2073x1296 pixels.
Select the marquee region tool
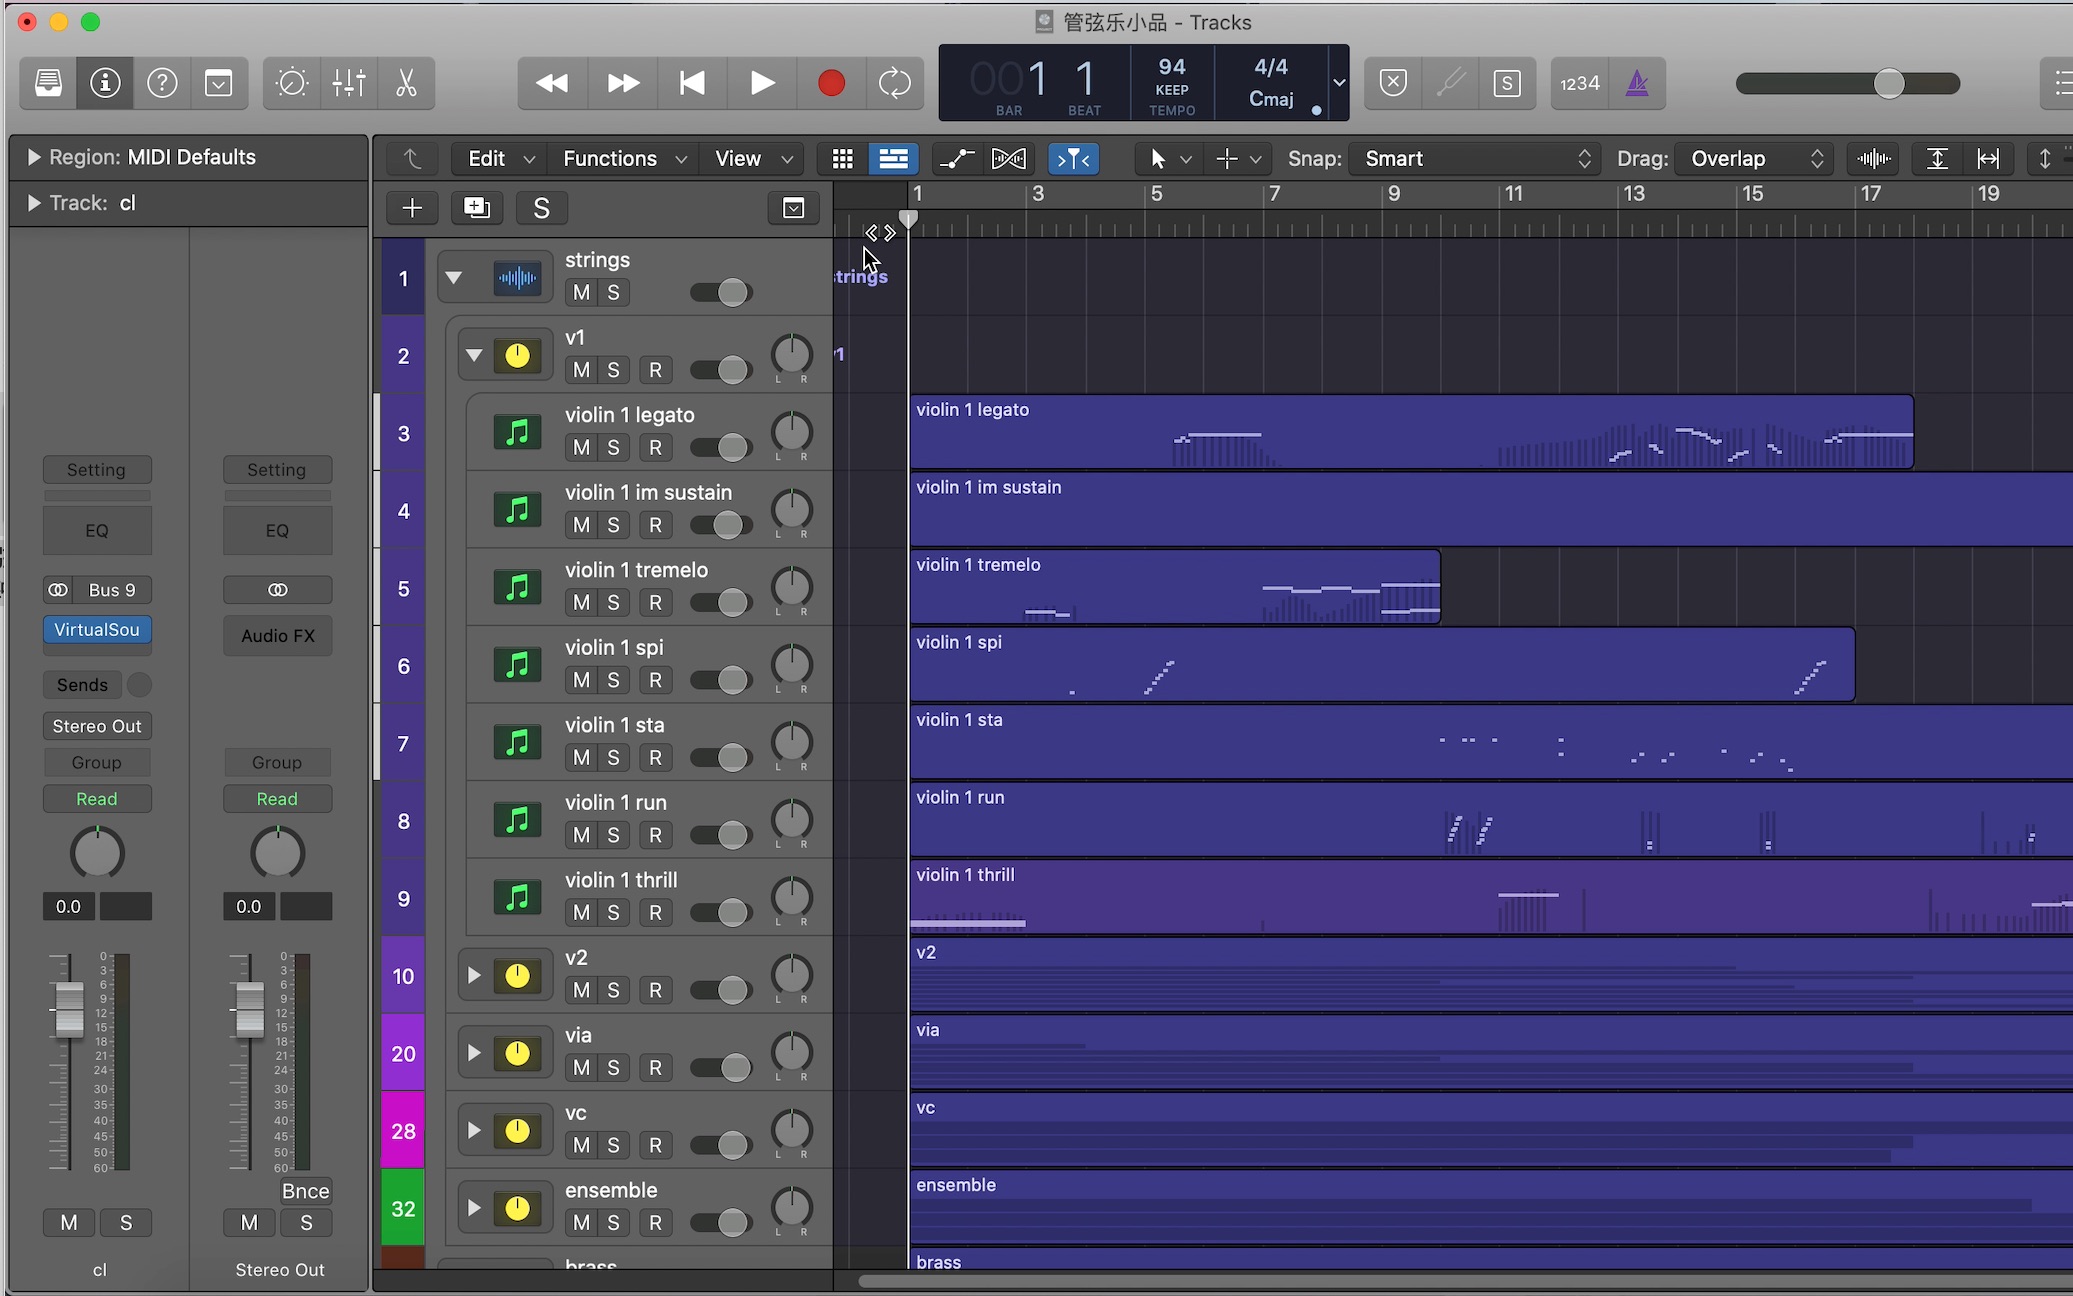(x=1225, y=158)
